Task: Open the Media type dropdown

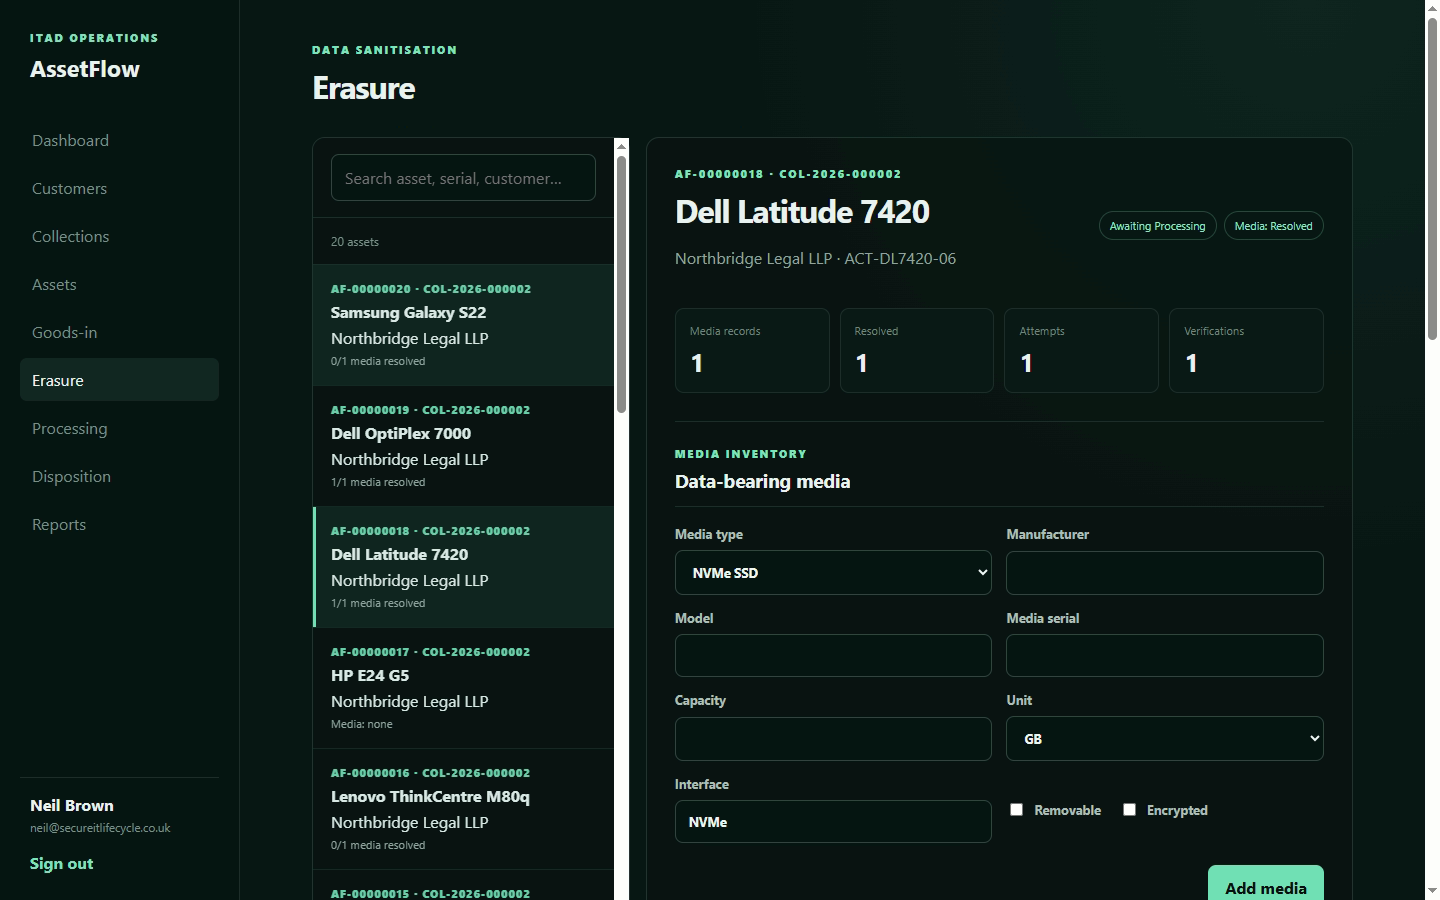Action: (x=833, y=573)
